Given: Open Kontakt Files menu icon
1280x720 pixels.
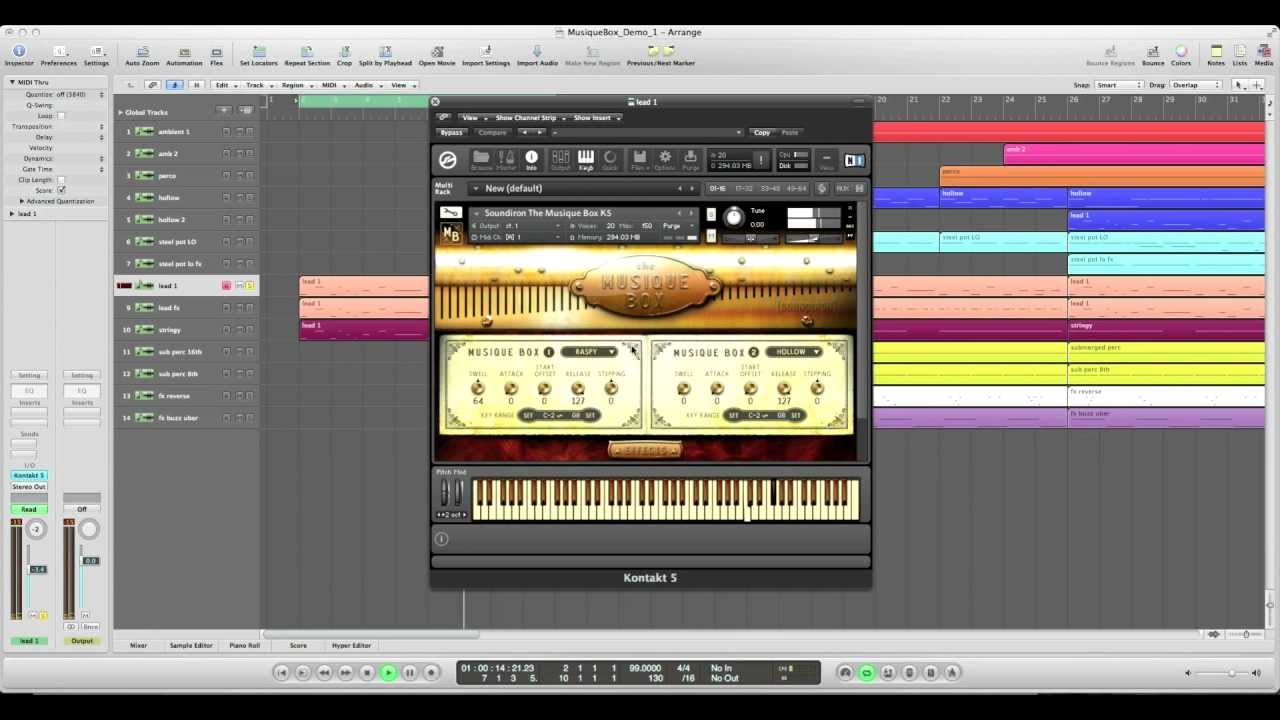Looking at the screenshot, I should click(640, 161).
